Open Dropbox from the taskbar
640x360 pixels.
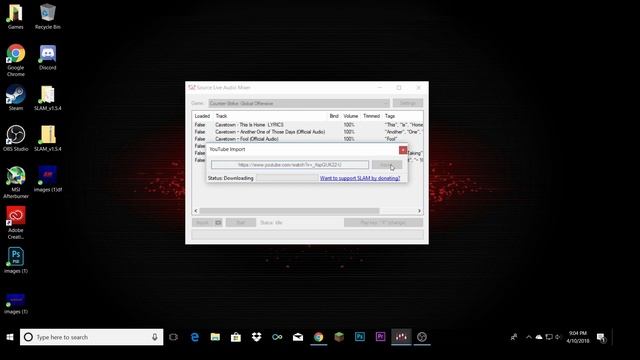pyautogui.click(x=256, y=337)
